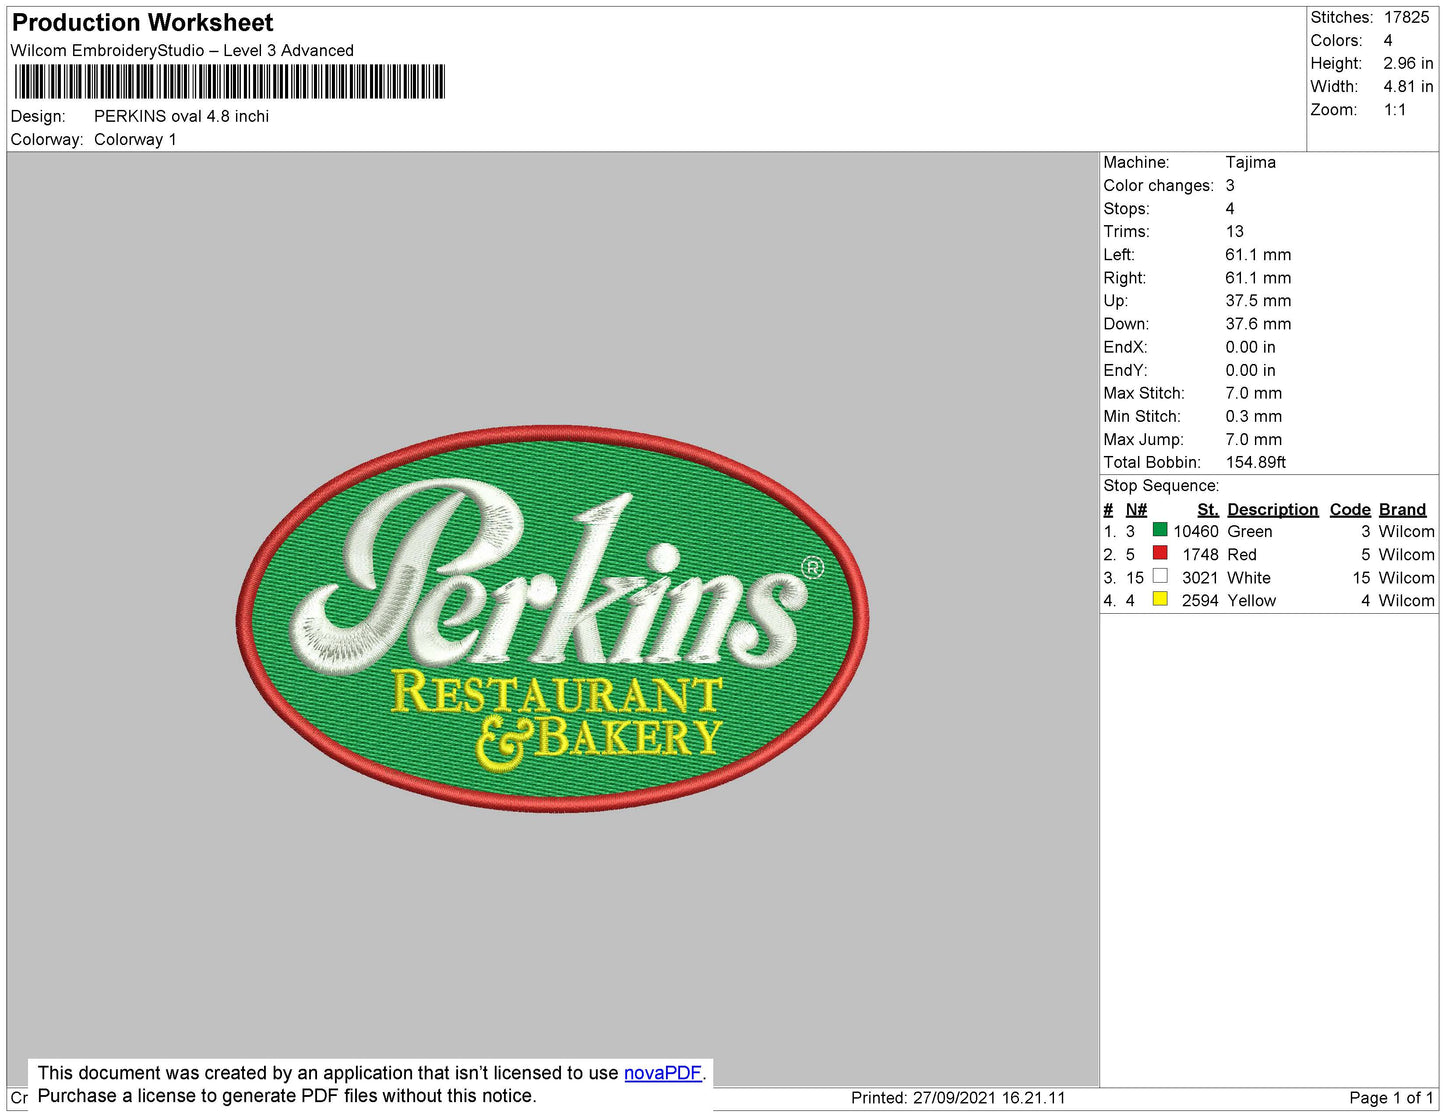Image resolution: width=1445 pixels, height=1117 pixels.
Task: Click the Green stitch count 10460
Action: click(x=1196, y=531)
